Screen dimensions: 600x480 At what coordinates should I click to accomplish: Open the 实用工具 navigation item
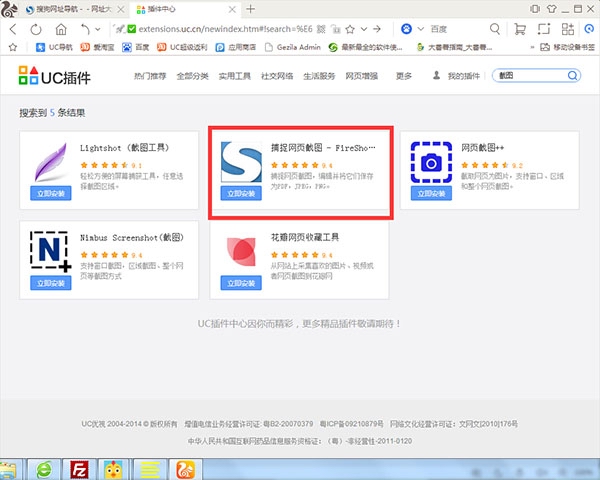[235, 76]
